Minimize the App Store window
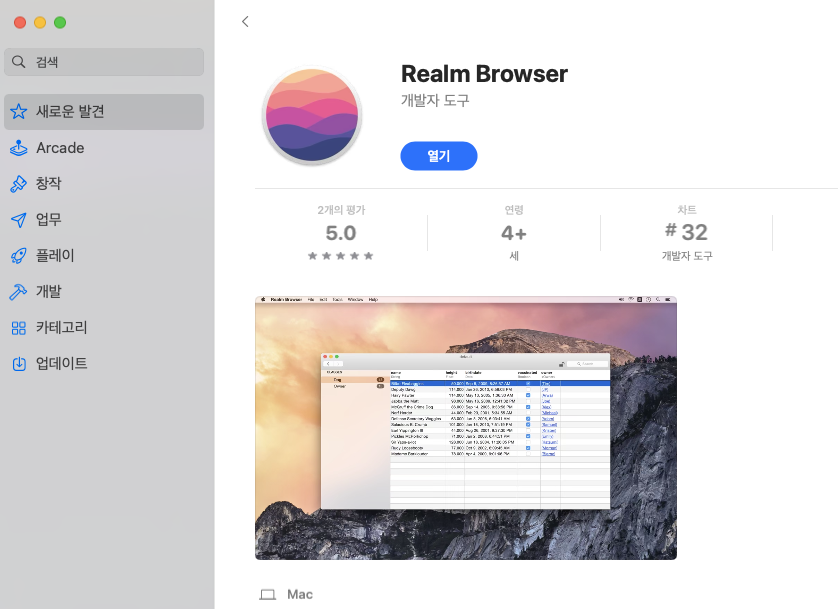Screen dimensions: 838x609 coord(40,22)
